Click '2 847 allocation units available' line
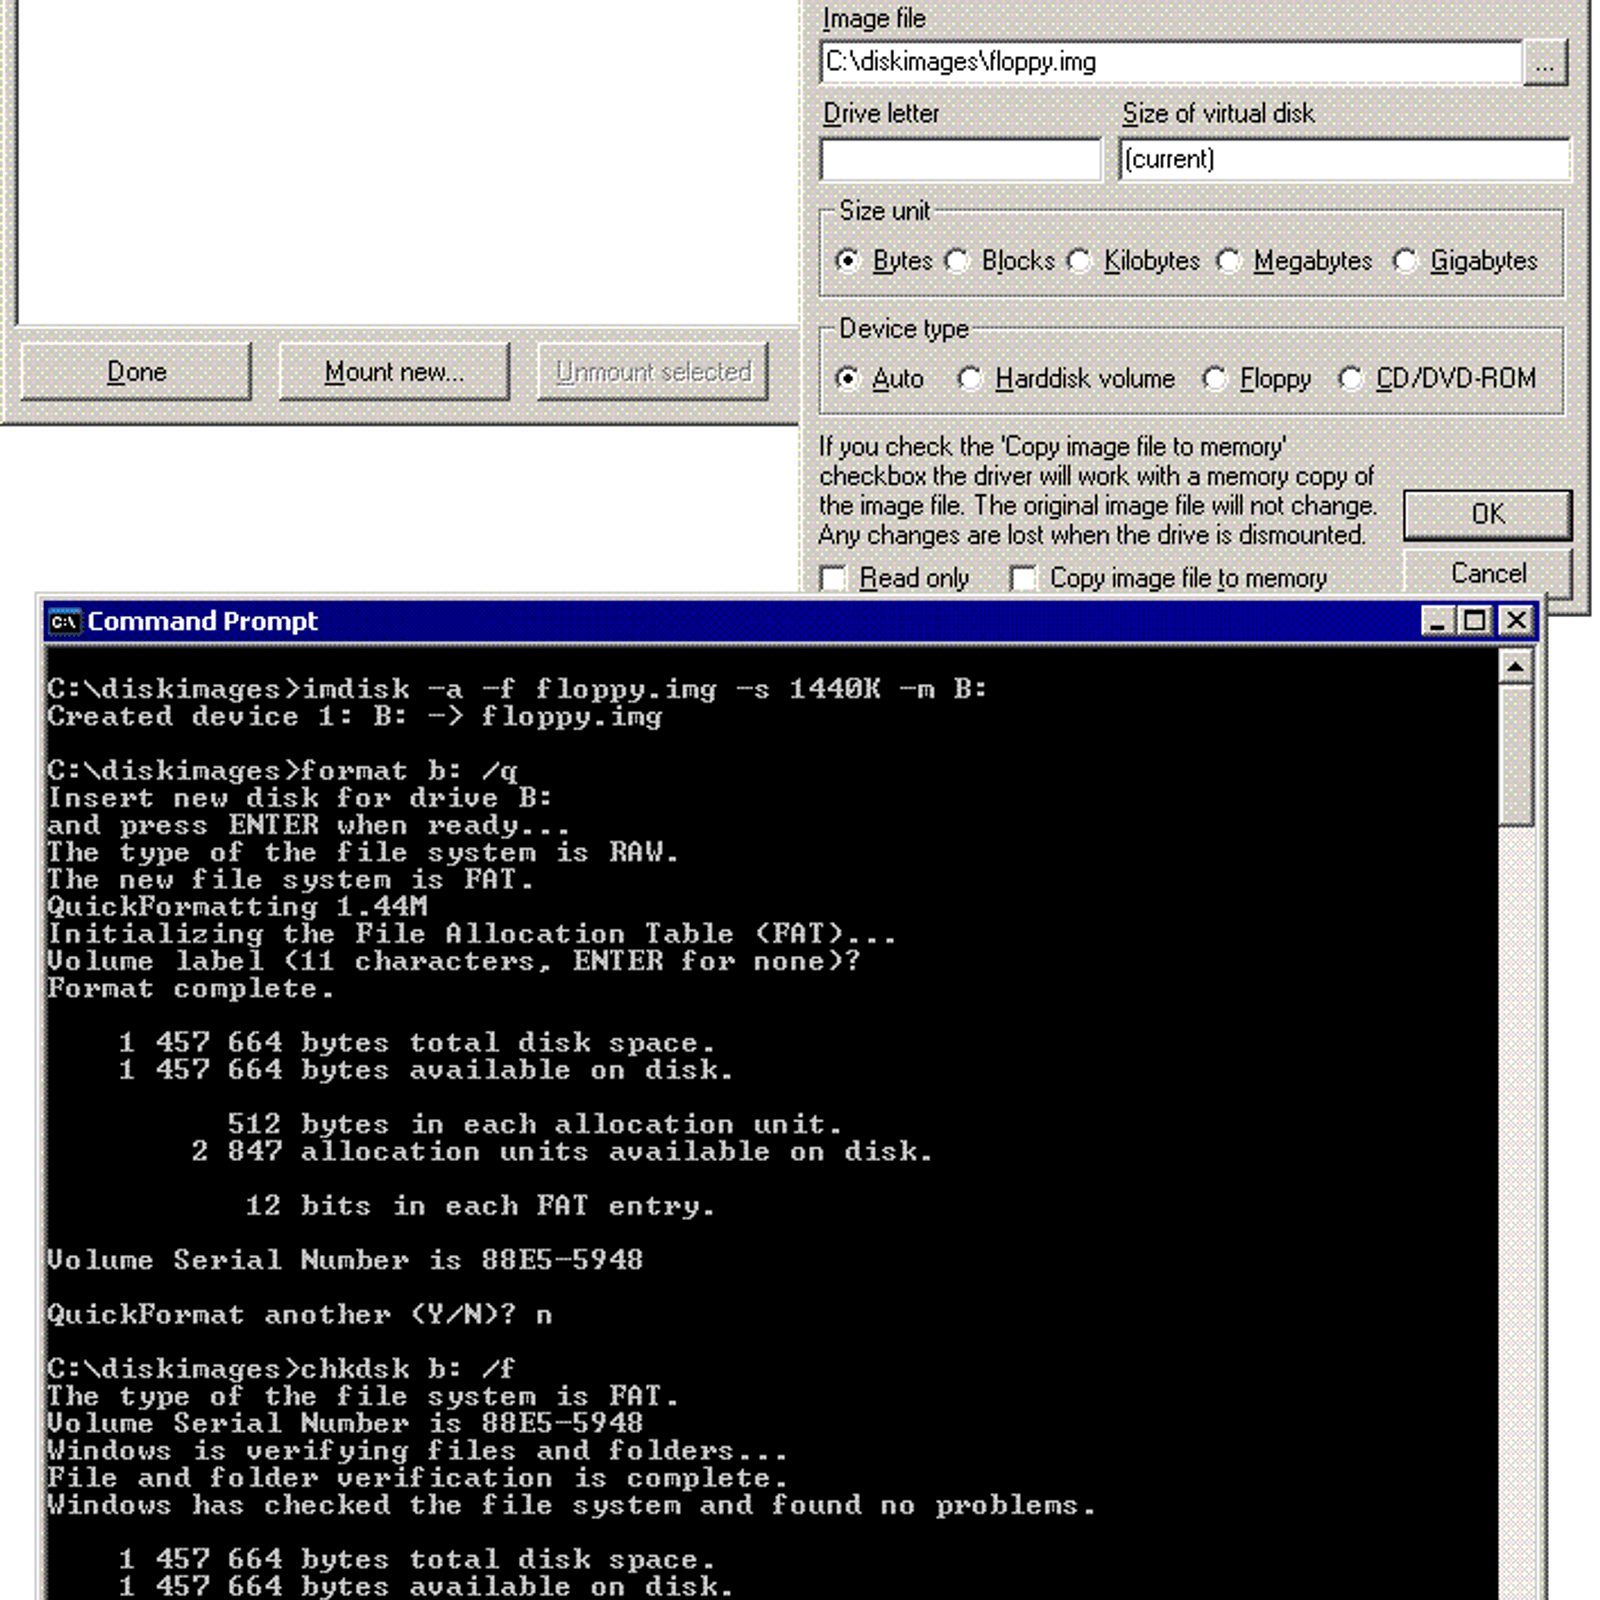 [x=562, y=1152]
